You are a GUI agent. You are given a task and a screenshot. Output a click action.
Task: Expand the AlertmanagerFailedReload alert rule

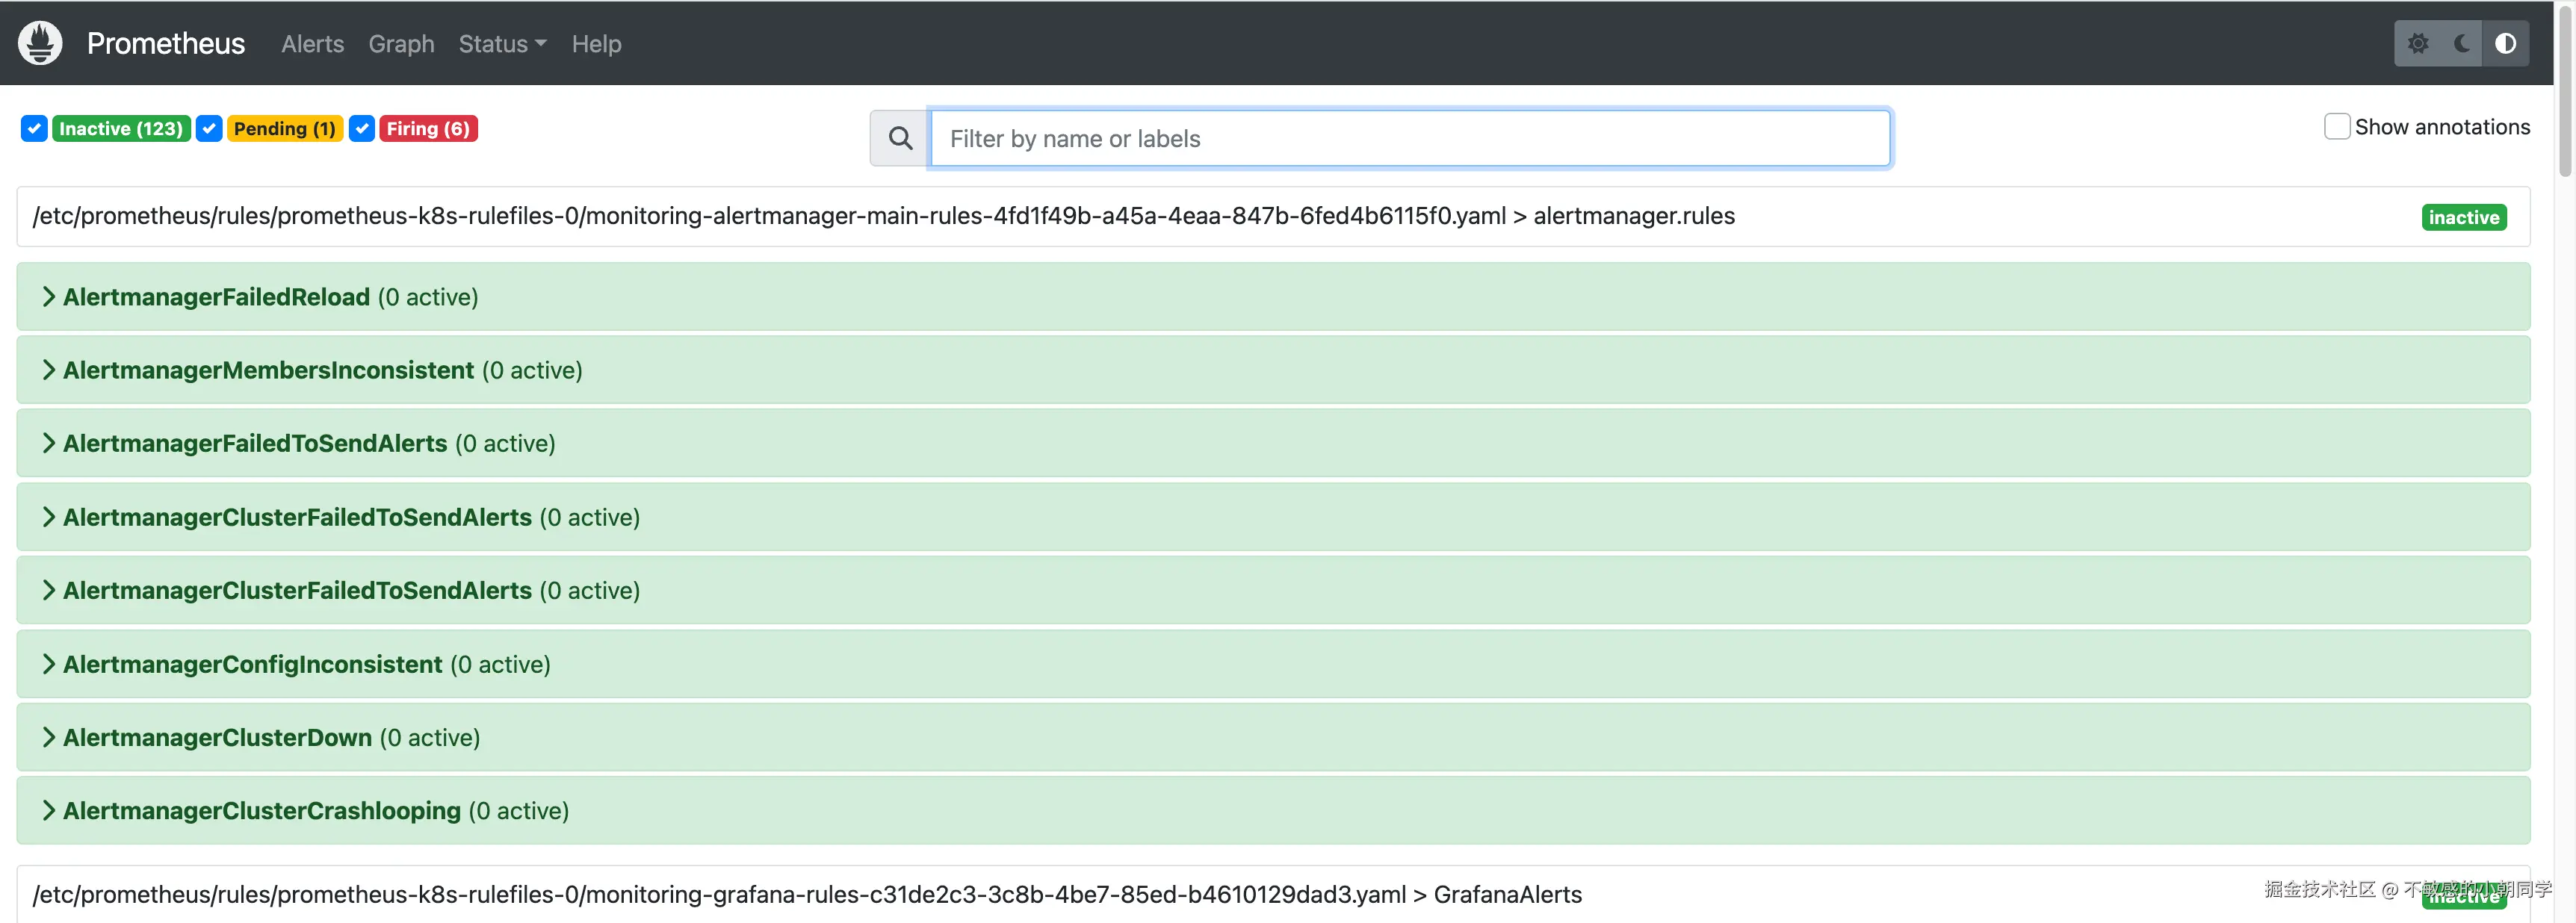216,297
